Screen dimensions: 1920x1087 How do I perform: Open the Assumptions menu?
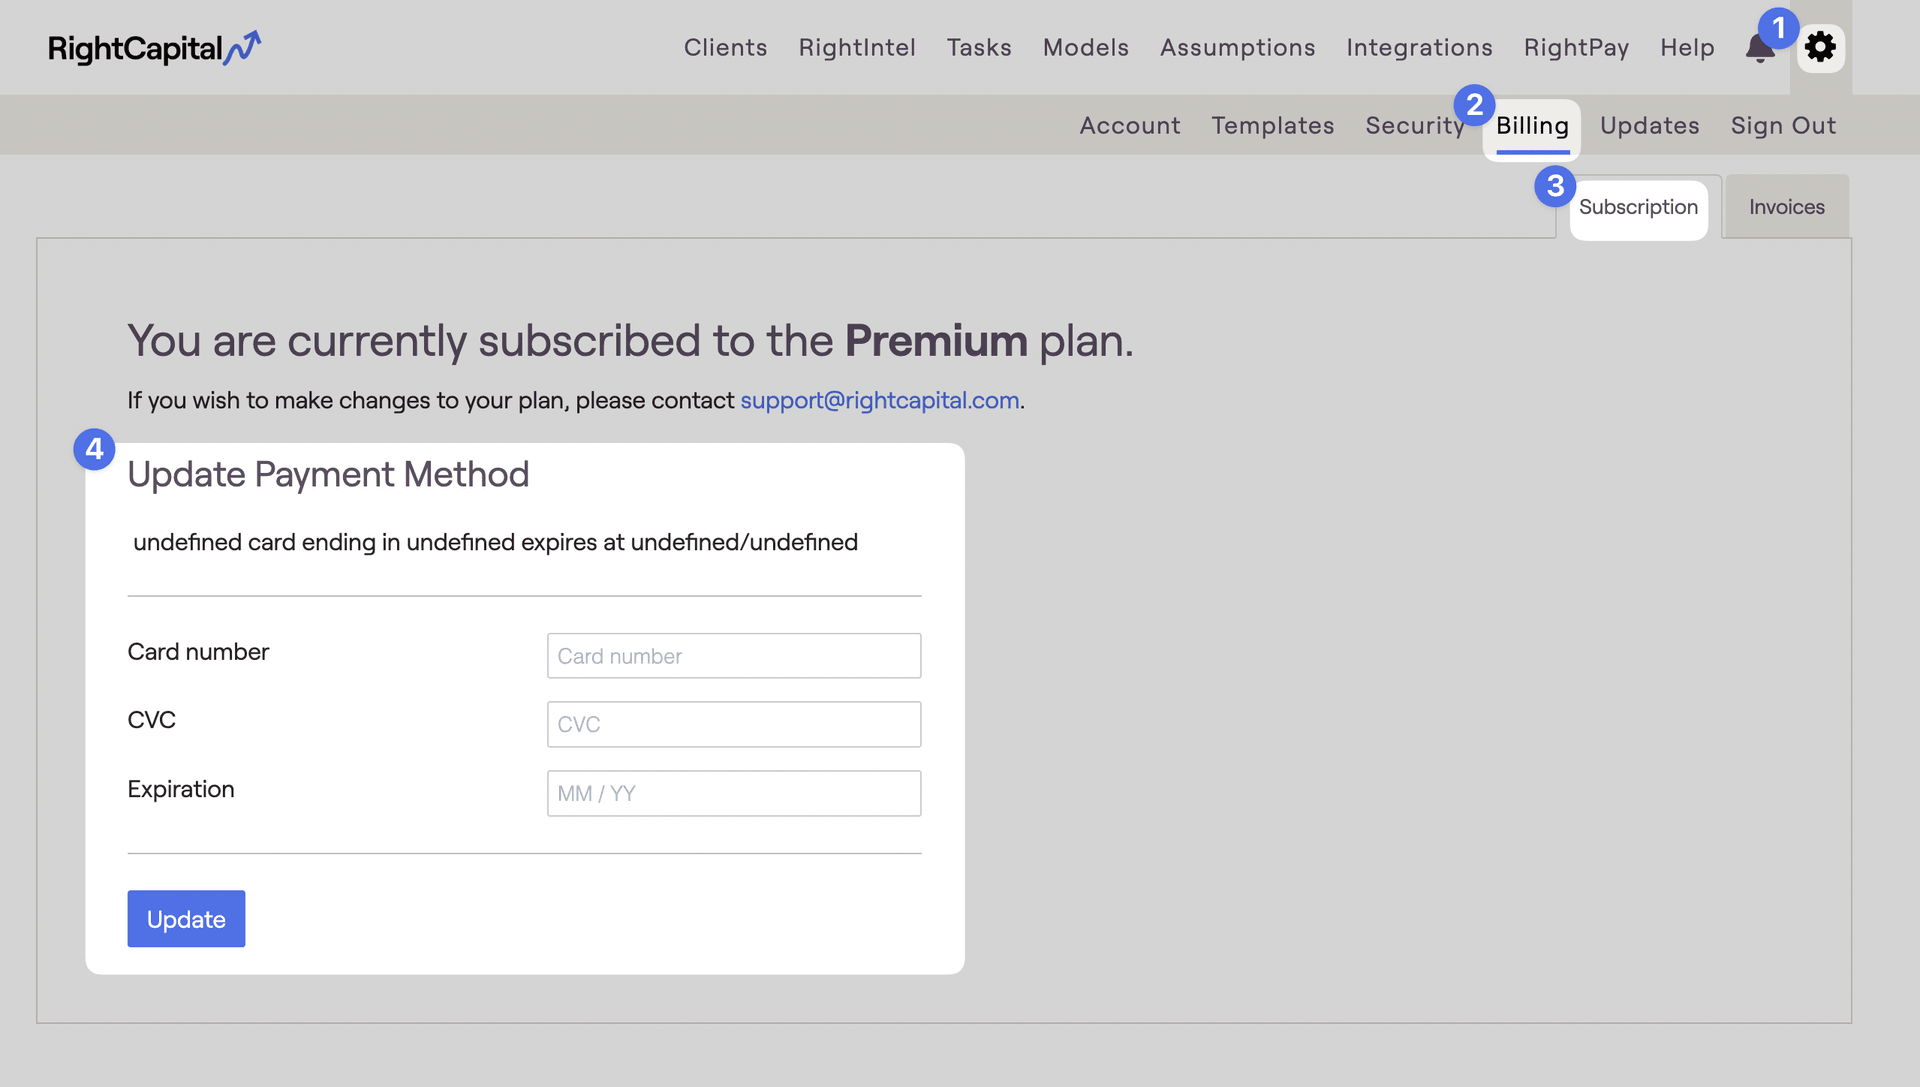(1237, 47)
